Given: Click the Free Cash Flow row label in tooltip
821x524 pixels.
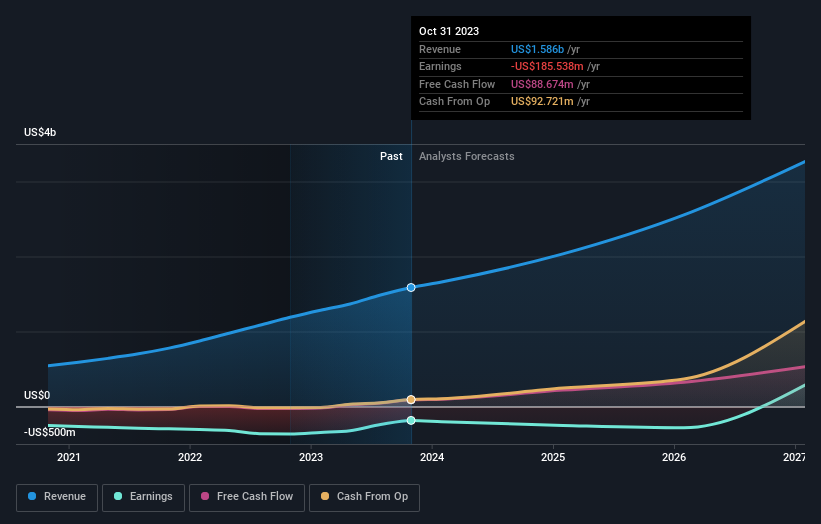Looking at the screenshot, I should pos(457,84).
